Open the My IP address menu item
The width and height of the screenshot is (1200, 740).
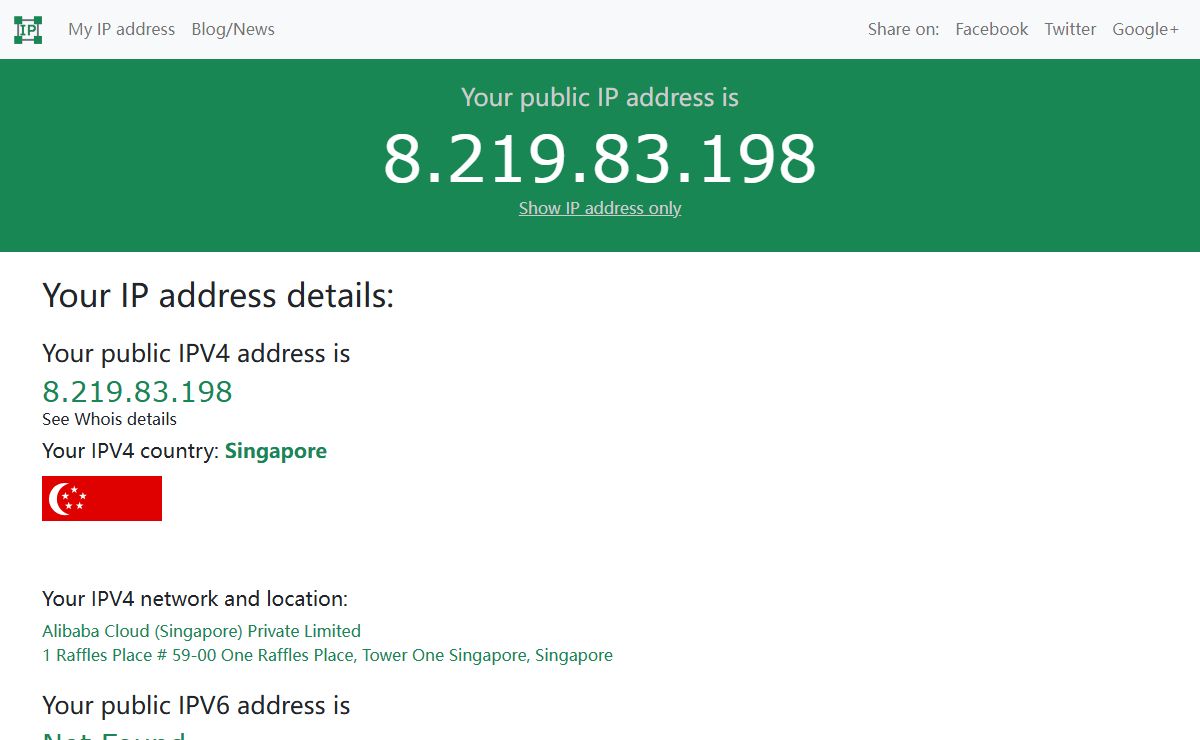click(x=121, y=29)
